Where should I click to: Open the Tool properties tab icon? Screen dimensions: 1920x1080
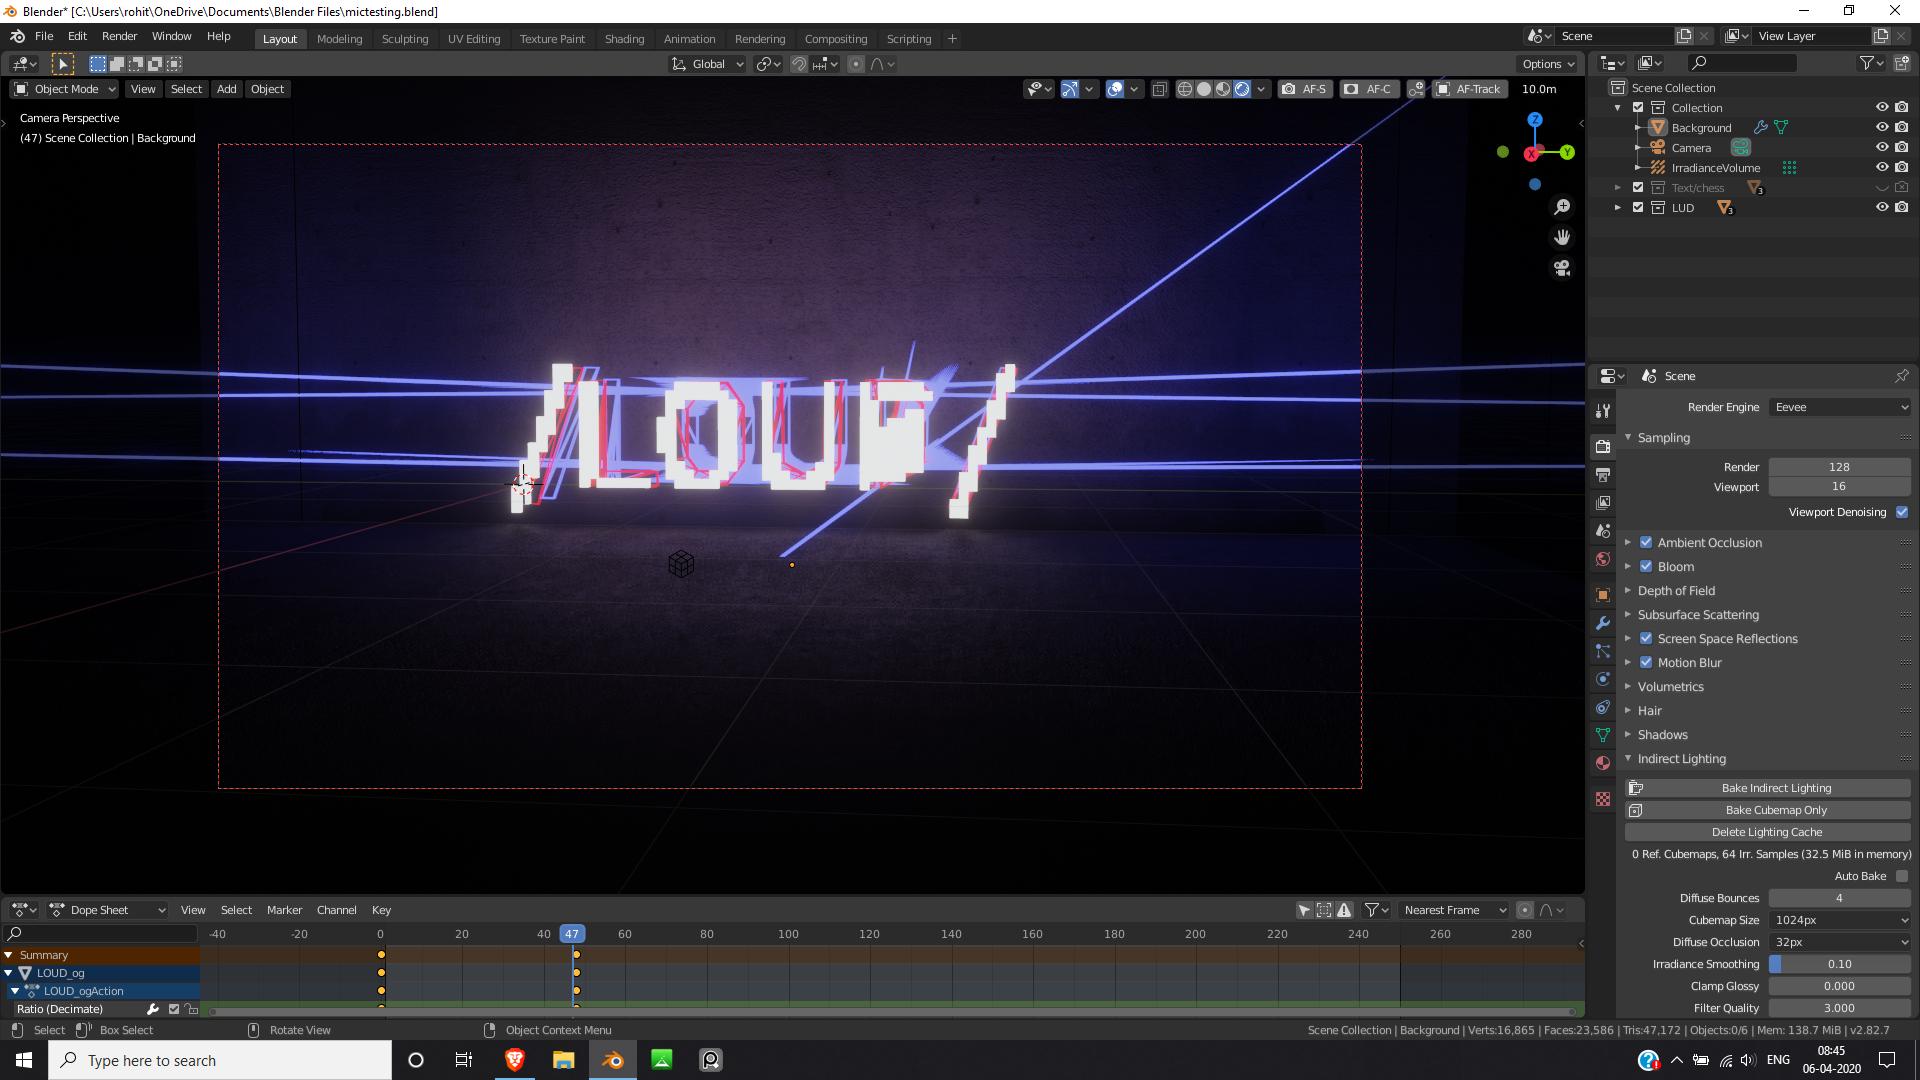pyautogui.click(x=1603, y=411)
